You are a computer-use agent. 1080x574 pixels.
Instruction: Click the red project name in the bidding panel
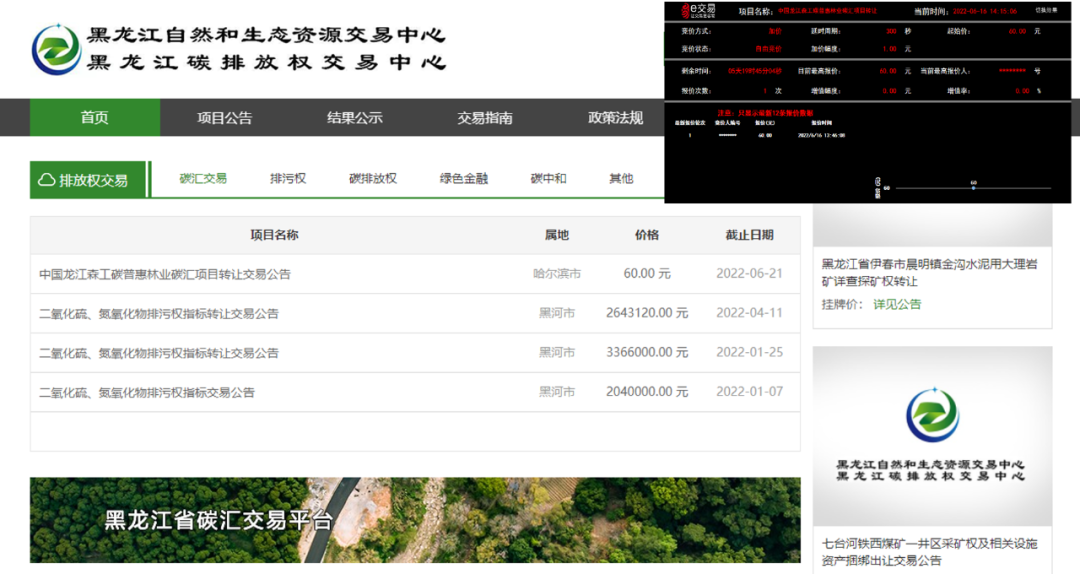coord(827,11)
